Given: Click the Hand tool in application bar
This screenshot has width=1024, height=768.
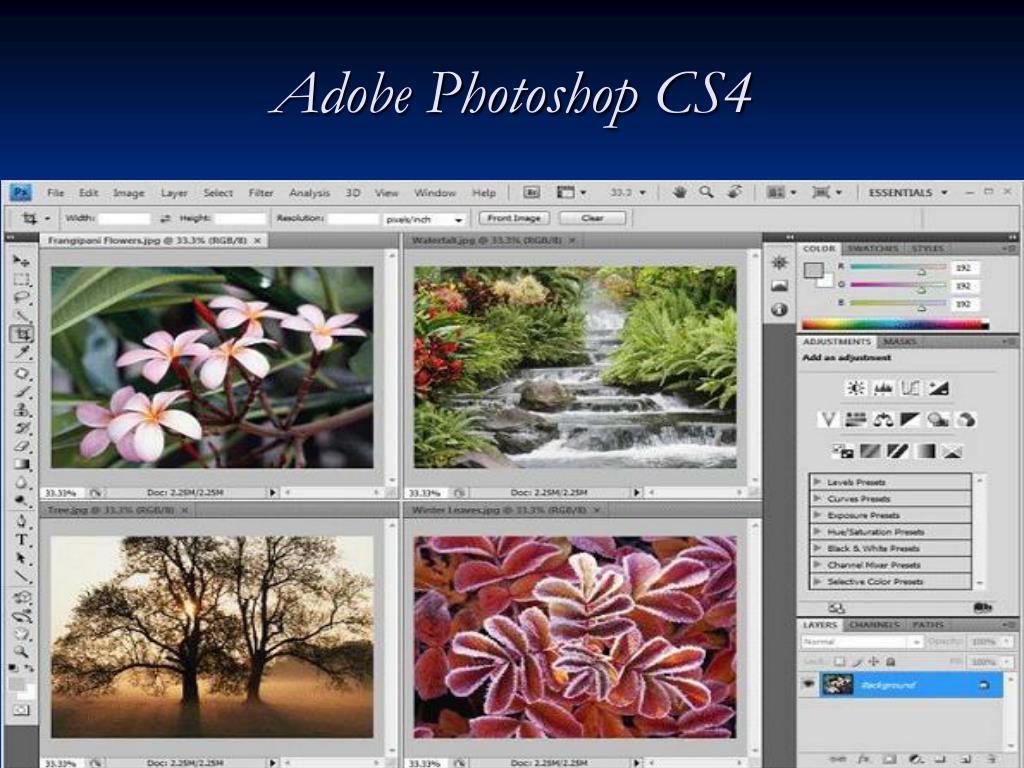Looking at the screenshot, I should click(680, 192).
